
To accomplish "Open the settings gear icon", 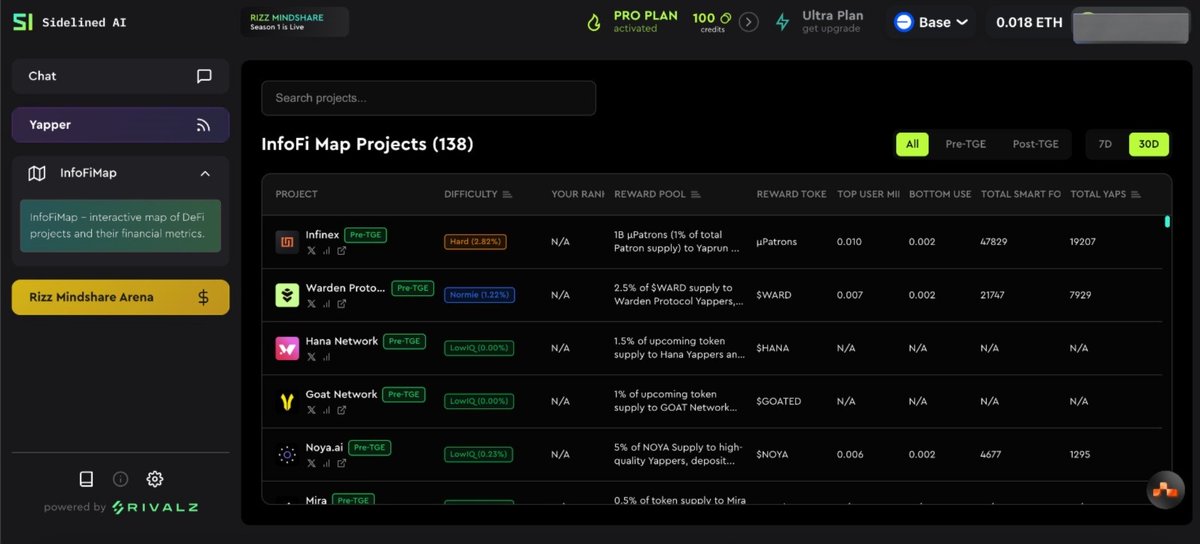I will (x=155, y=479).
